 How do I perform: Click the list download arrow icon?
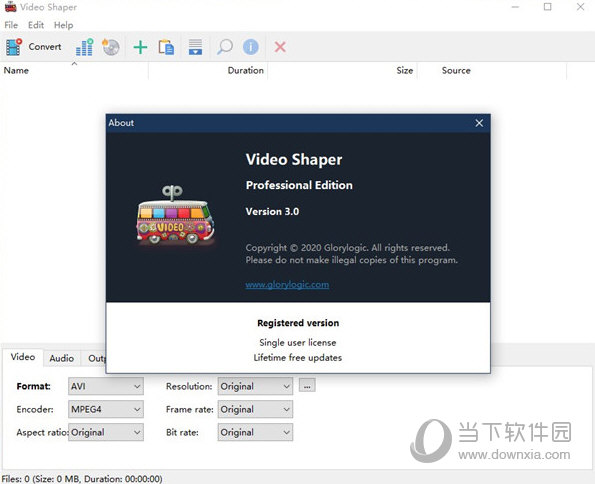pos(195,47)
